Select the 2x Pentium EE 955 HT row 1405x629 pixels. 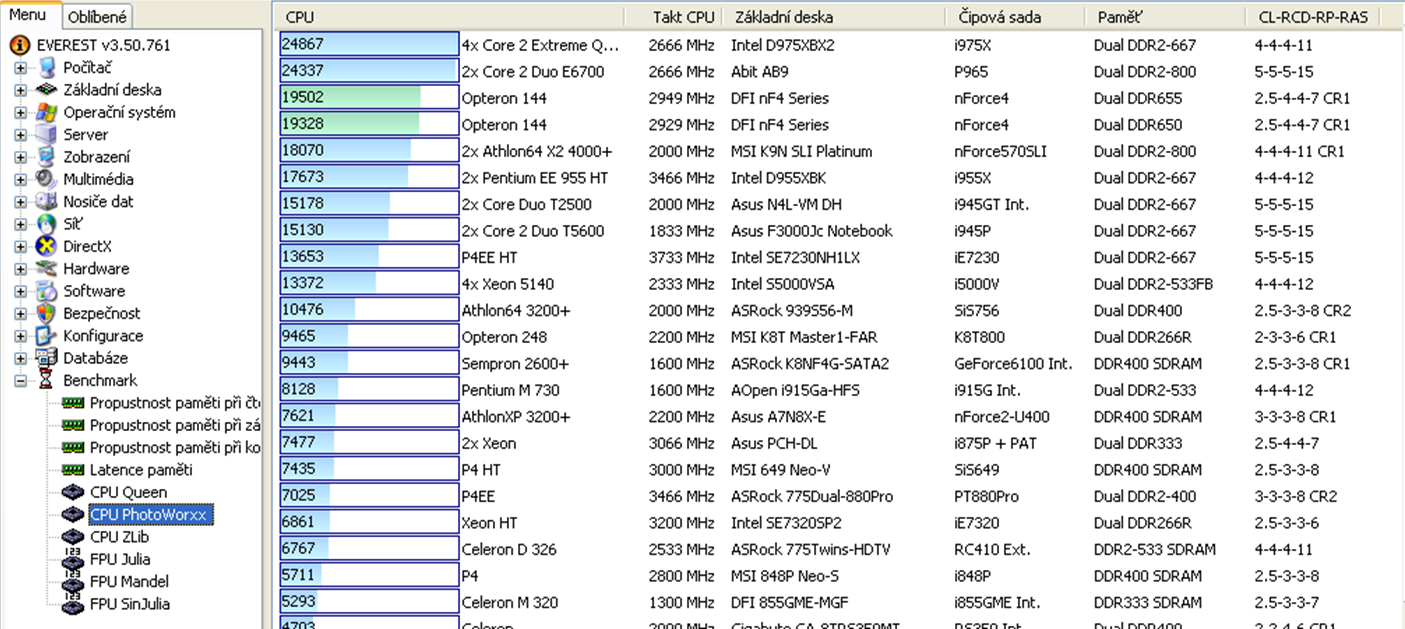click(x=838, y=178)
